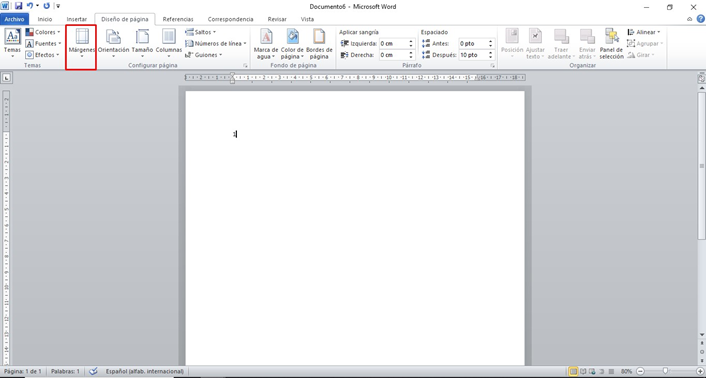Viewport: 706px width, 378px height.
Task: Select the Diseño de página tab
Action: click(x=125, y=19)
